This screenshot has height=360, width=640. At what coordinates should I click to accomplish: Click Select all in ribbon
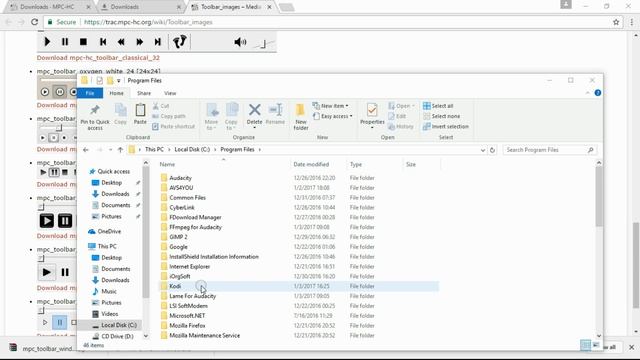(x=438, y=106)
